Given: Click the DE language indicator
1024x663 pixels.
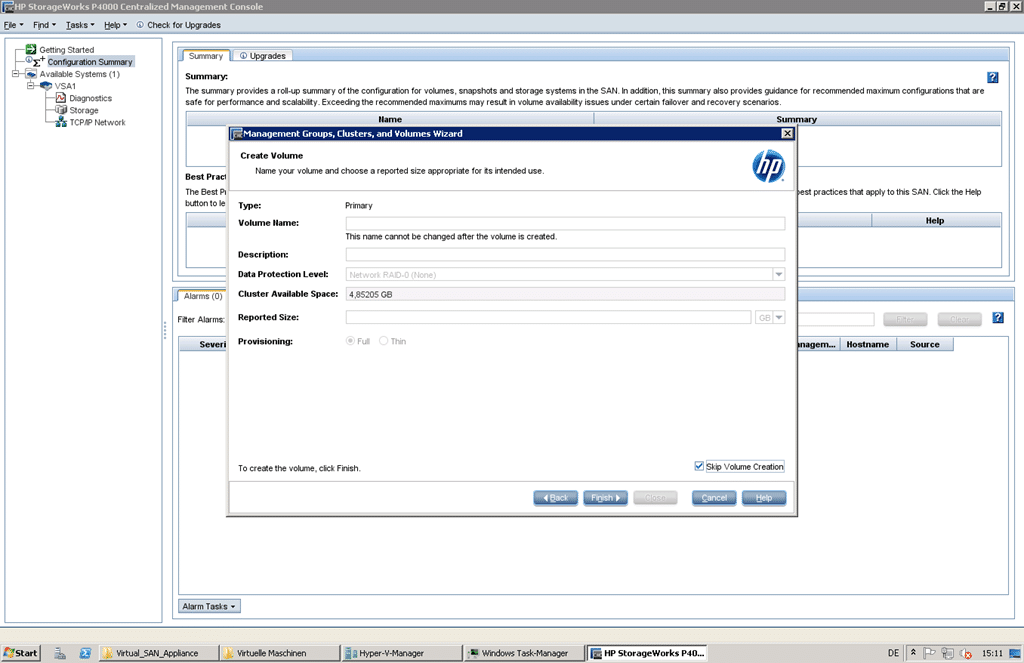Looking at the screenshot, I should pyautogui.click(x=893, y=653).
